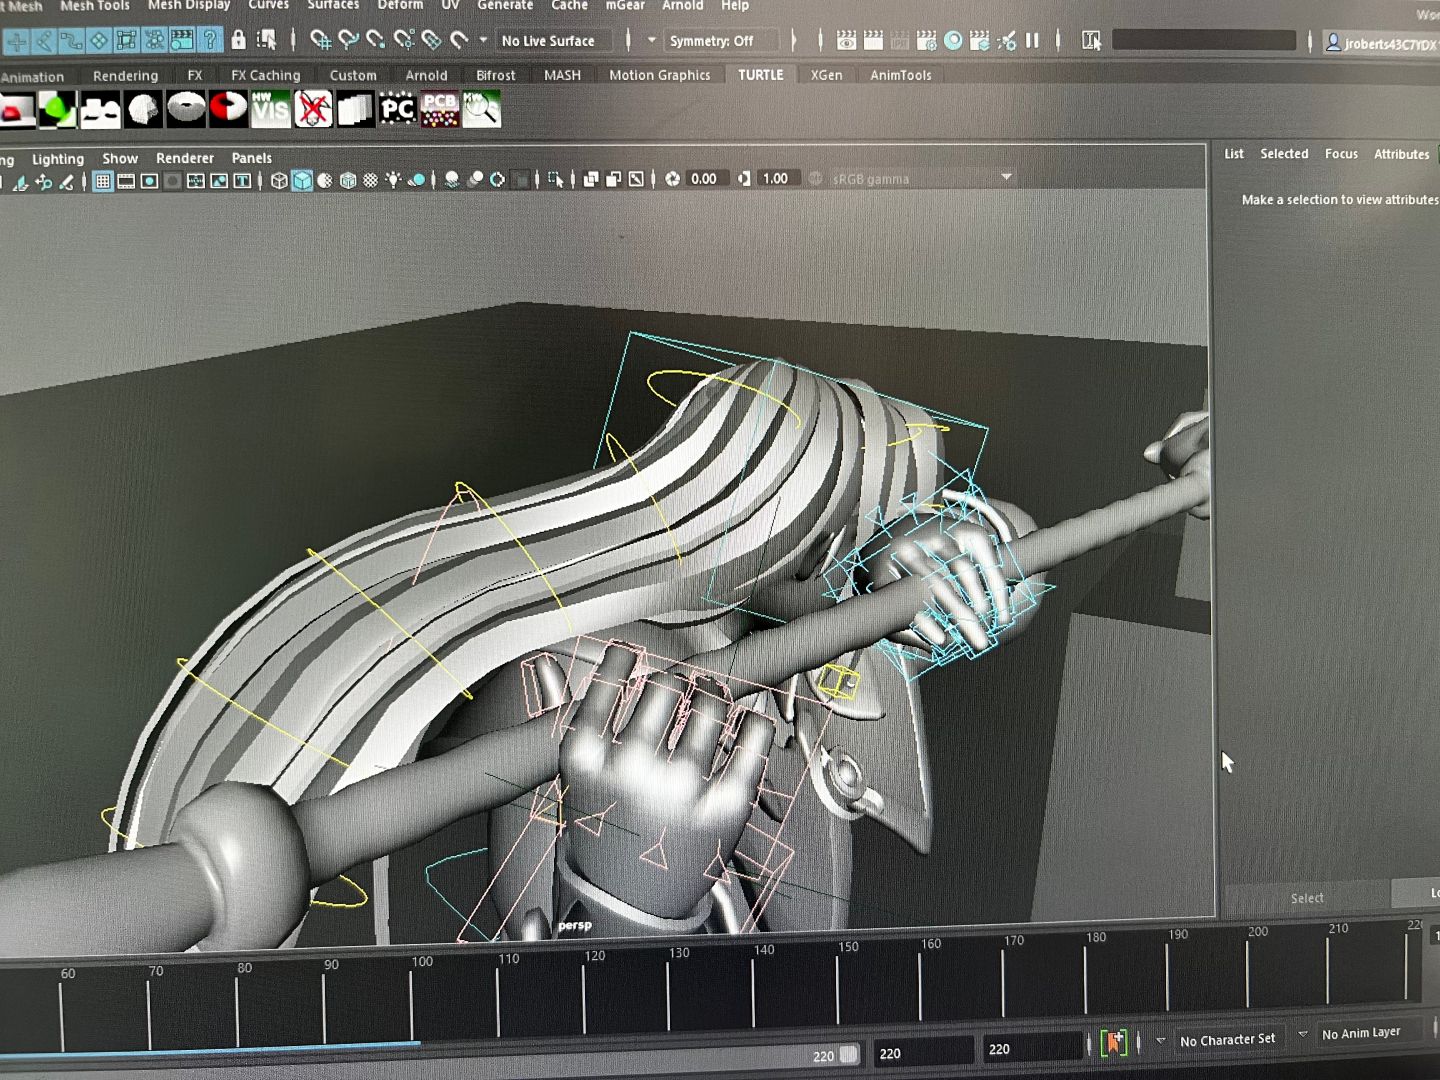Click the lock selection padlock icon

click(238, 40)
